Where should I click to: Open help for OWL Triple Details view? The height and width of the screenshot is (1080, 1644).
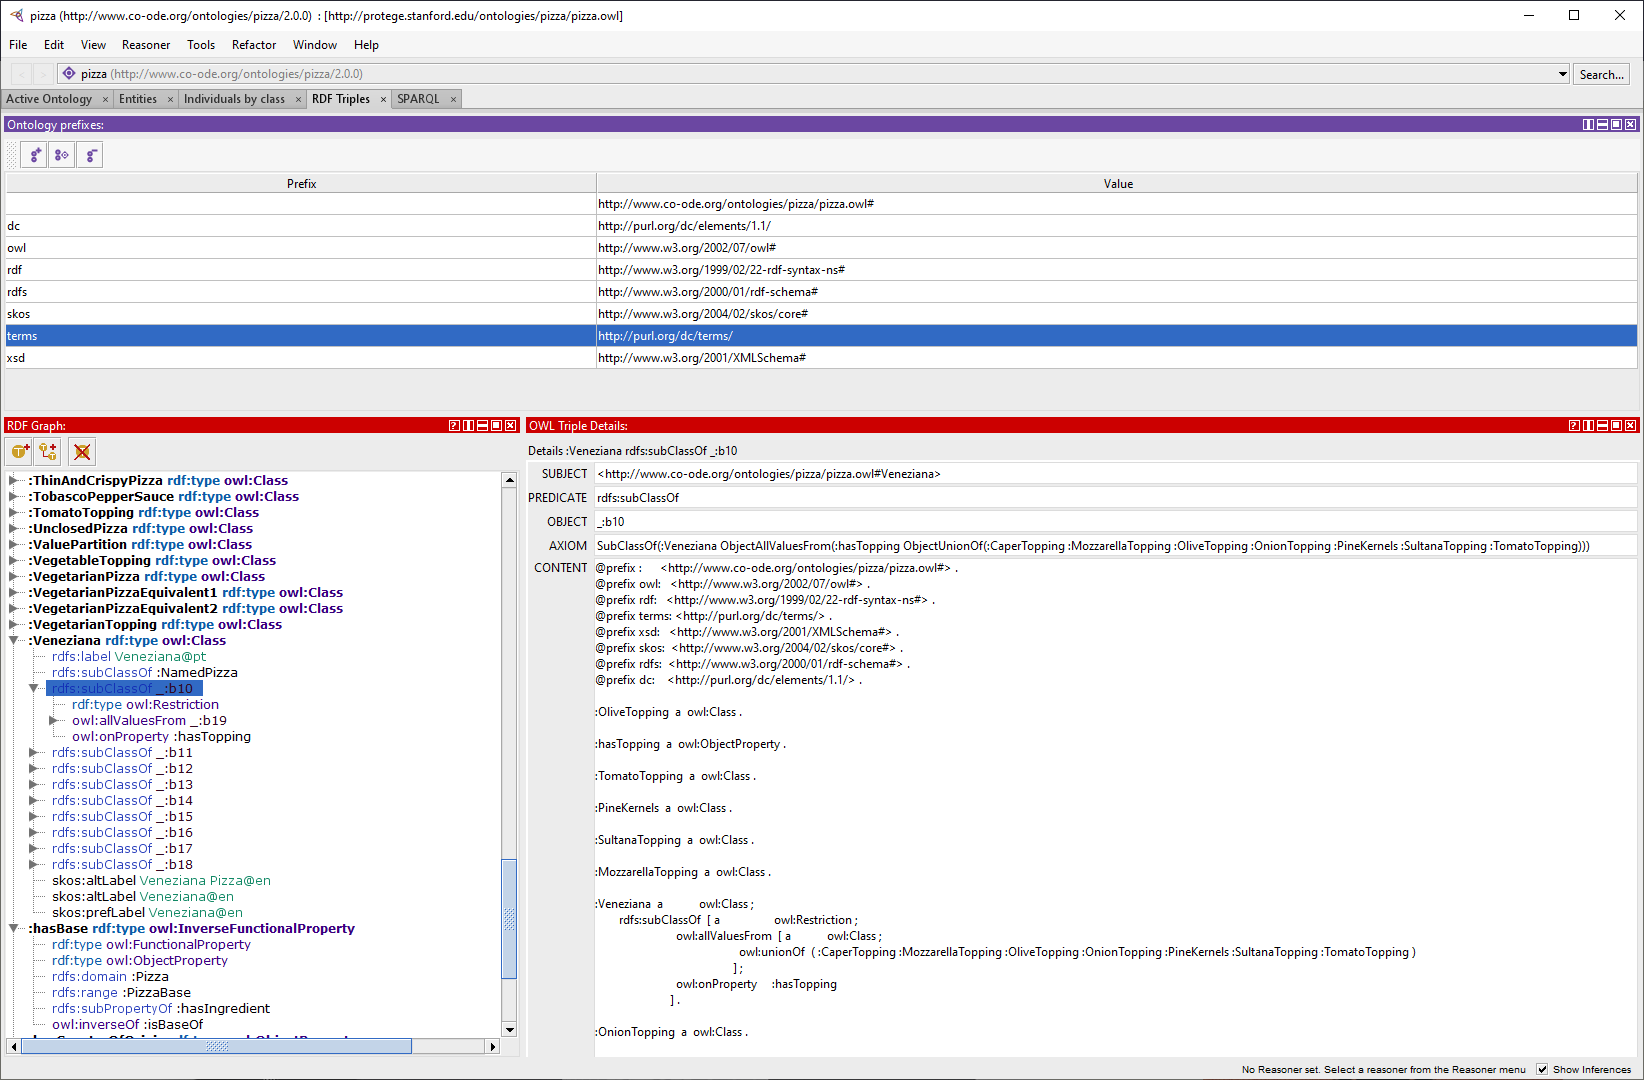point(1574,426)
